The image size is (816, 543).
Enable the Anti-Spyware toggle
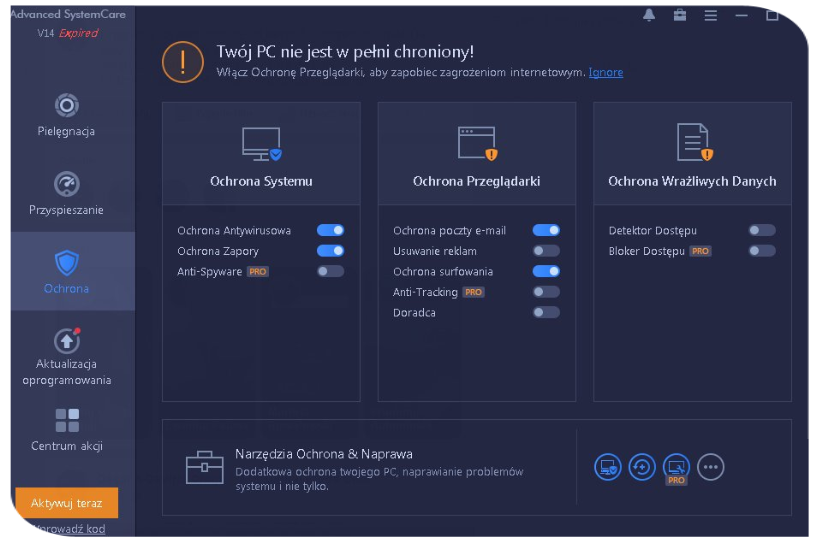330,271
